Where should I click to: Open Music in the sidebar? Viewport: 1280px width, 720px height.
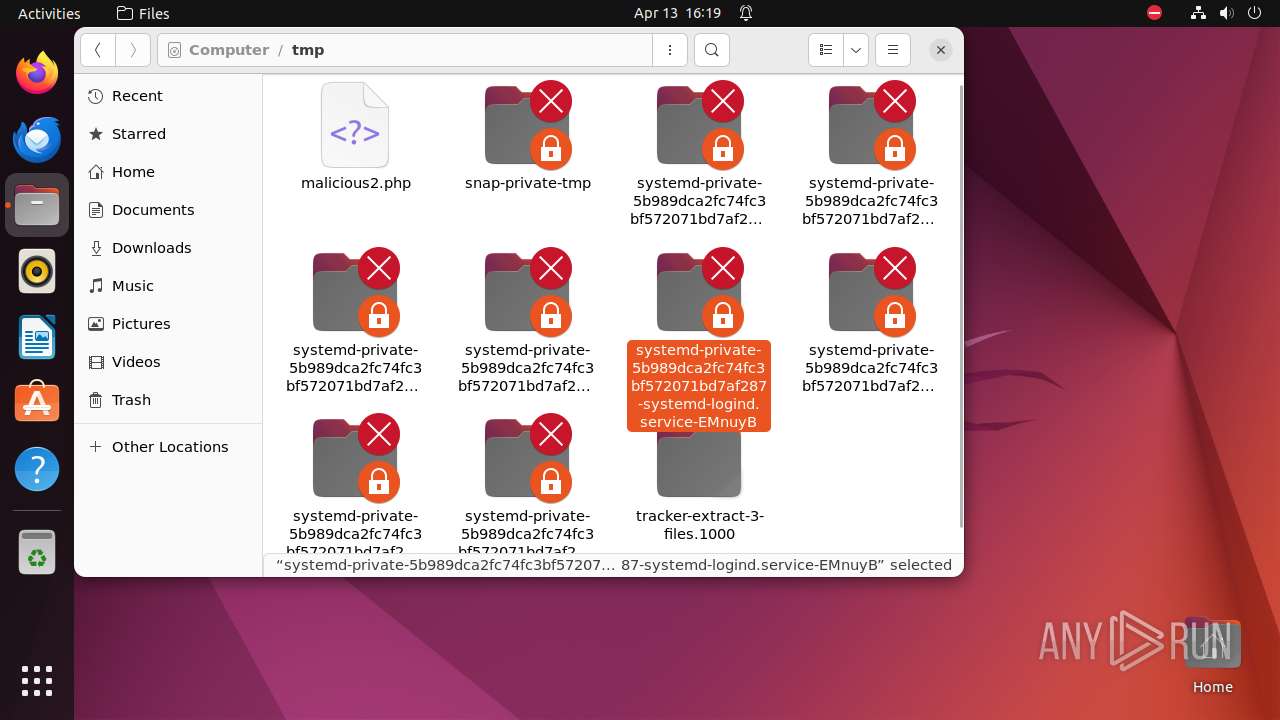tap(168, 286)
